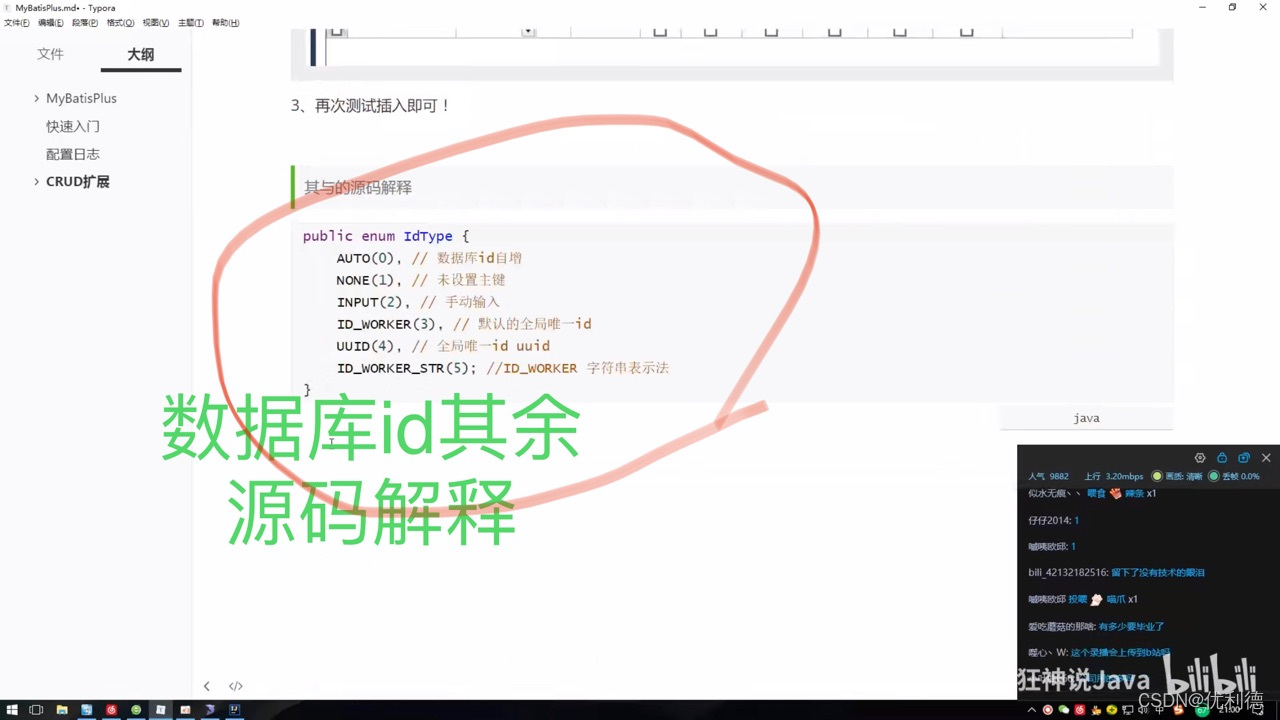This screenshot has height=720, width=1280.
Task: Jump to 快速入门 heading in outline
Action: 73,126
